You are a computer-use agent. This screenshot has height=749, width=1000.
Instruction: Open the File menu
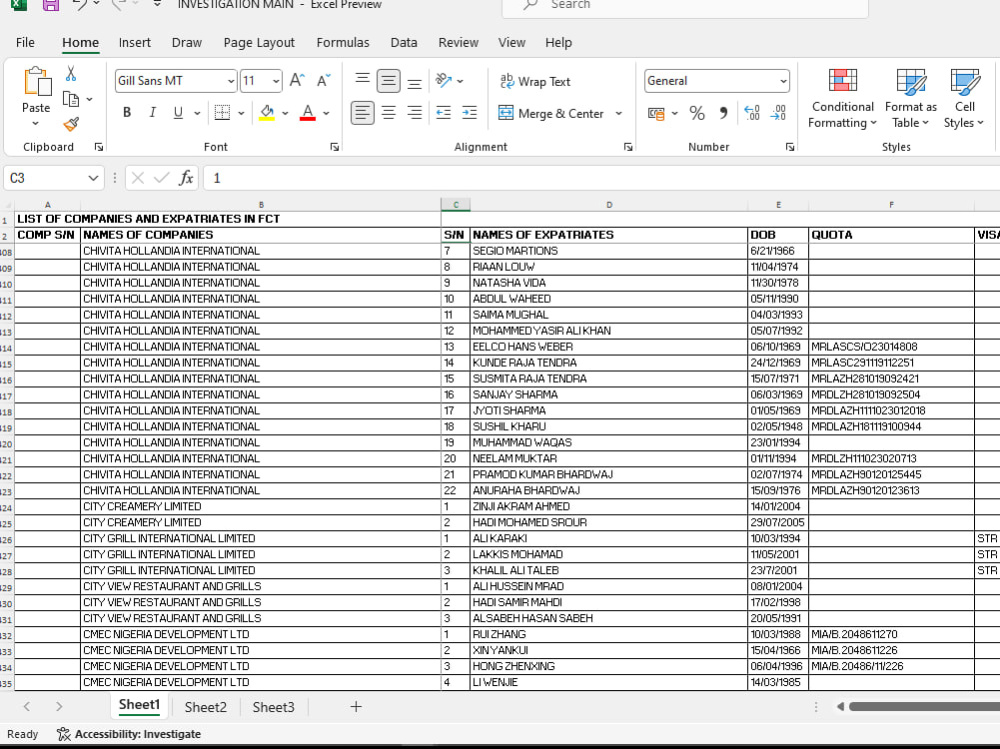pyautogui.click(x=25, y=42)
